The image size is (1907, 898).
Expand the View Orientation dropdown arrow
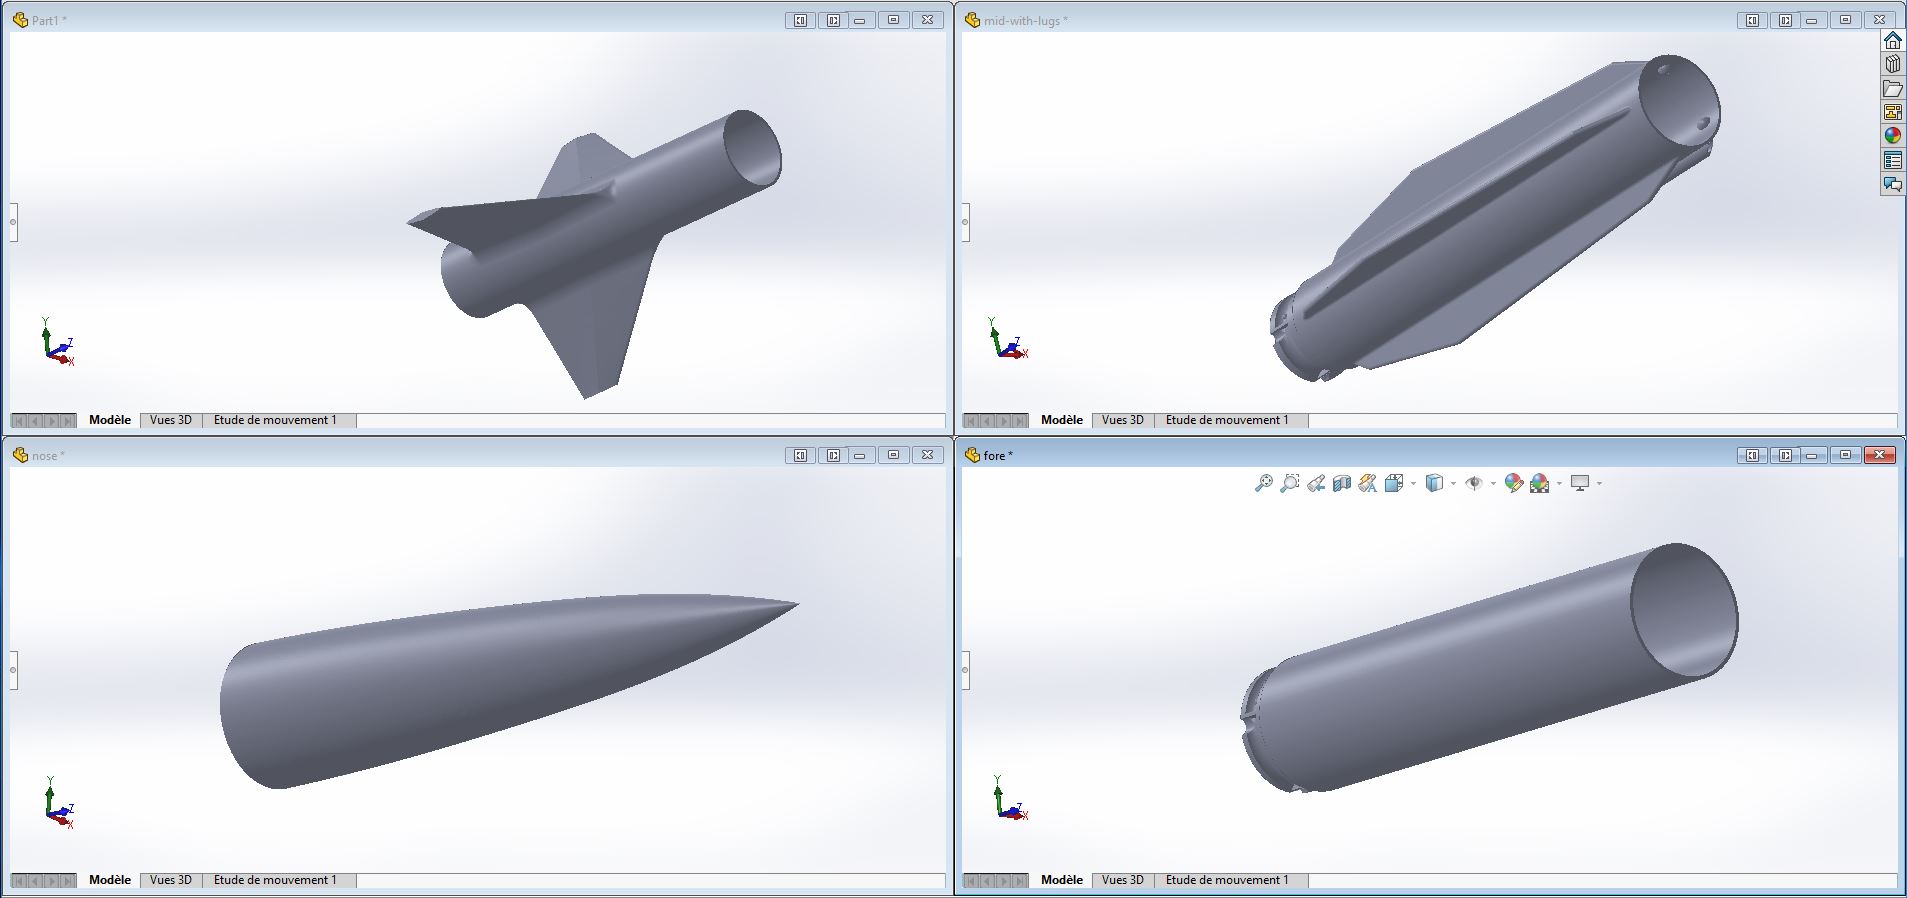[x=1413, y=484]
